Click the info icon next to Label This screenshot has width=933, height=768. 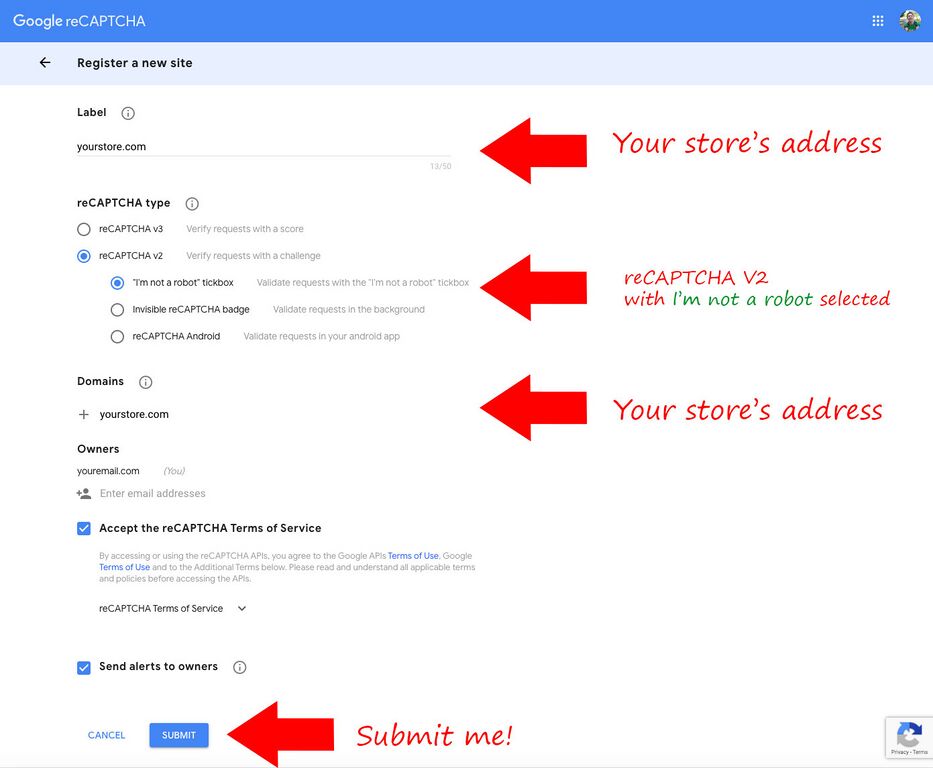pyautogui.click(x=128, y=113)
